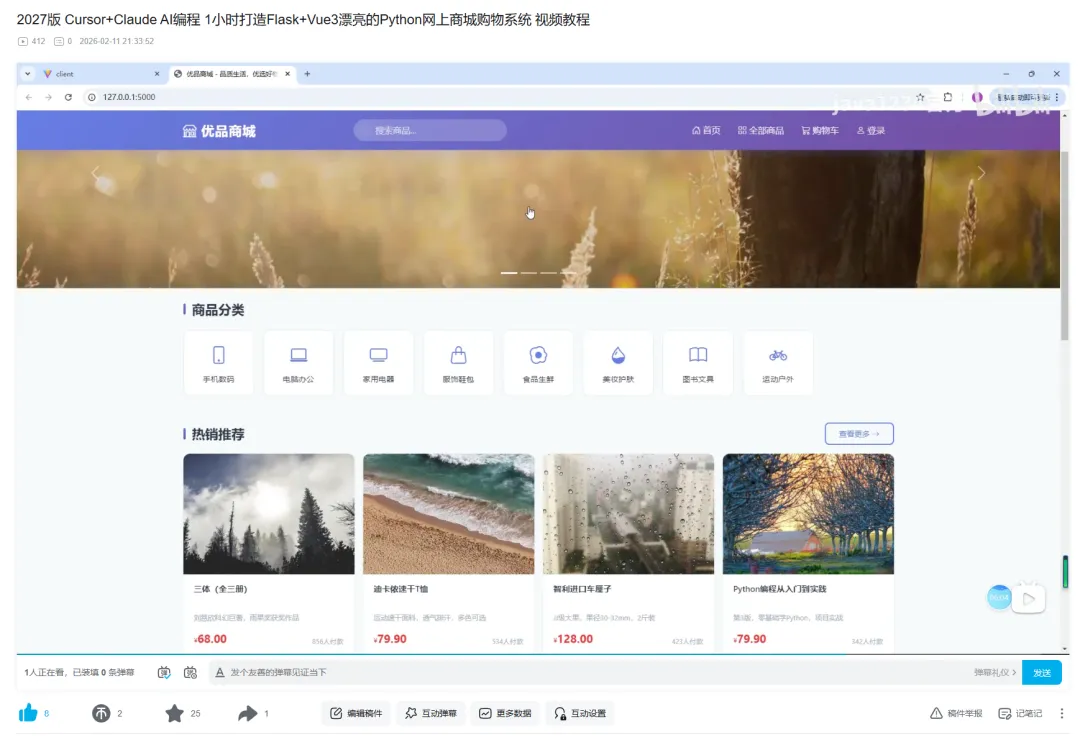Open the danmaku font style option
The height and width of the screenshot is (737, 1080).
[x=220, y=672]
